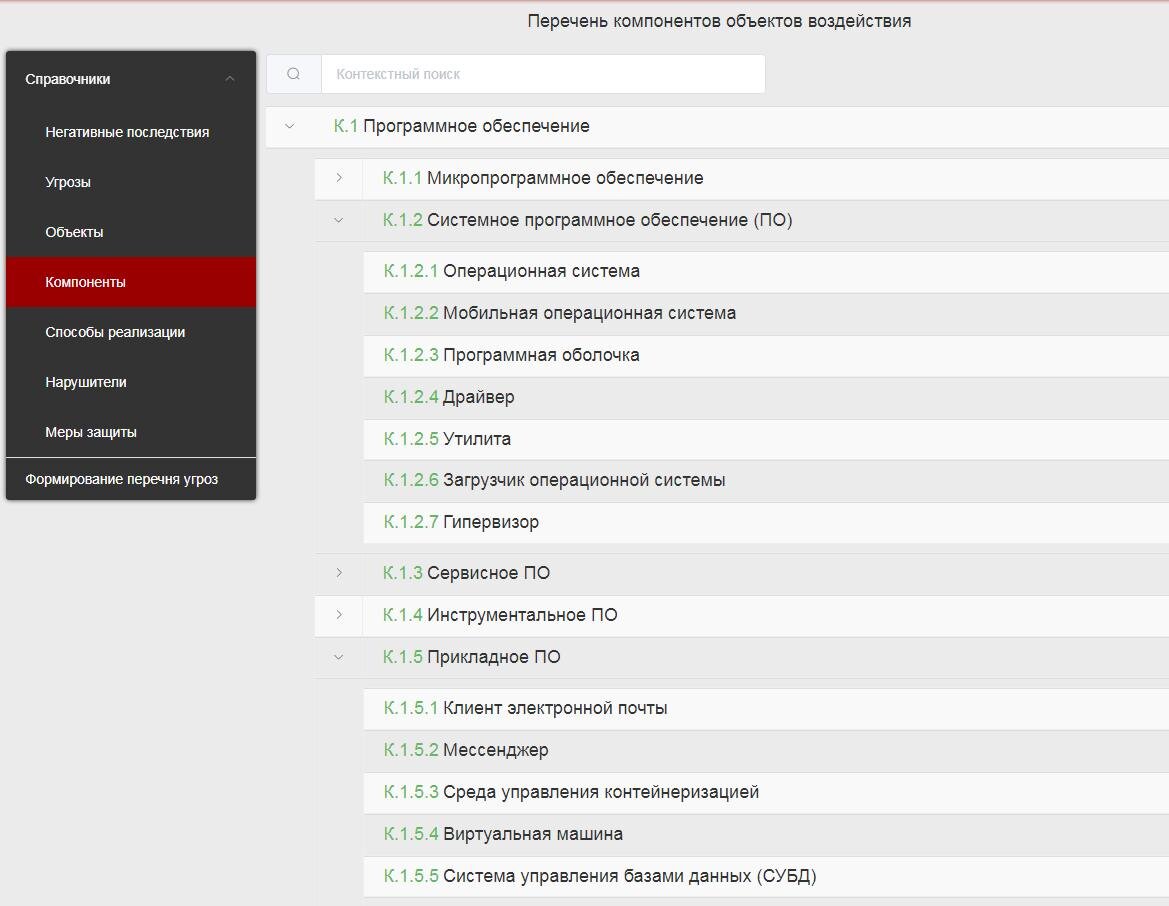Select the Компоненты sidebar item
The width and height of the screenshot is (1169, 906).
pos(85,281)
